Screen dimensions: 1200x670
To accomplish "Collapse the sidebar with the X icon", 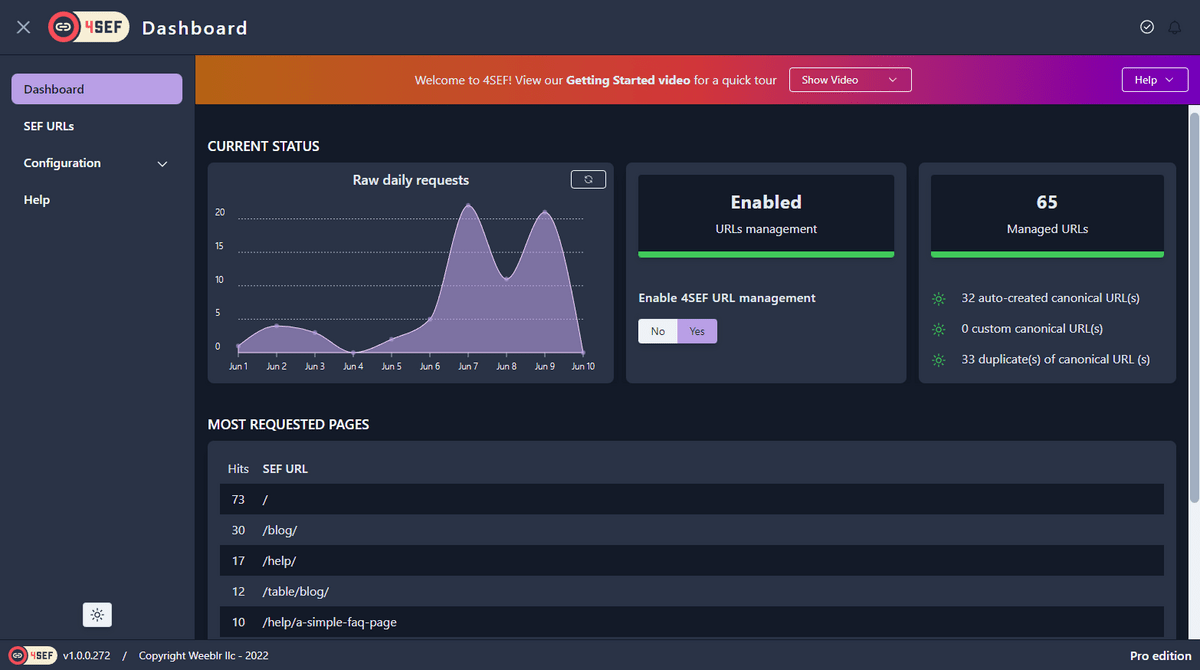I will point(23,27).
